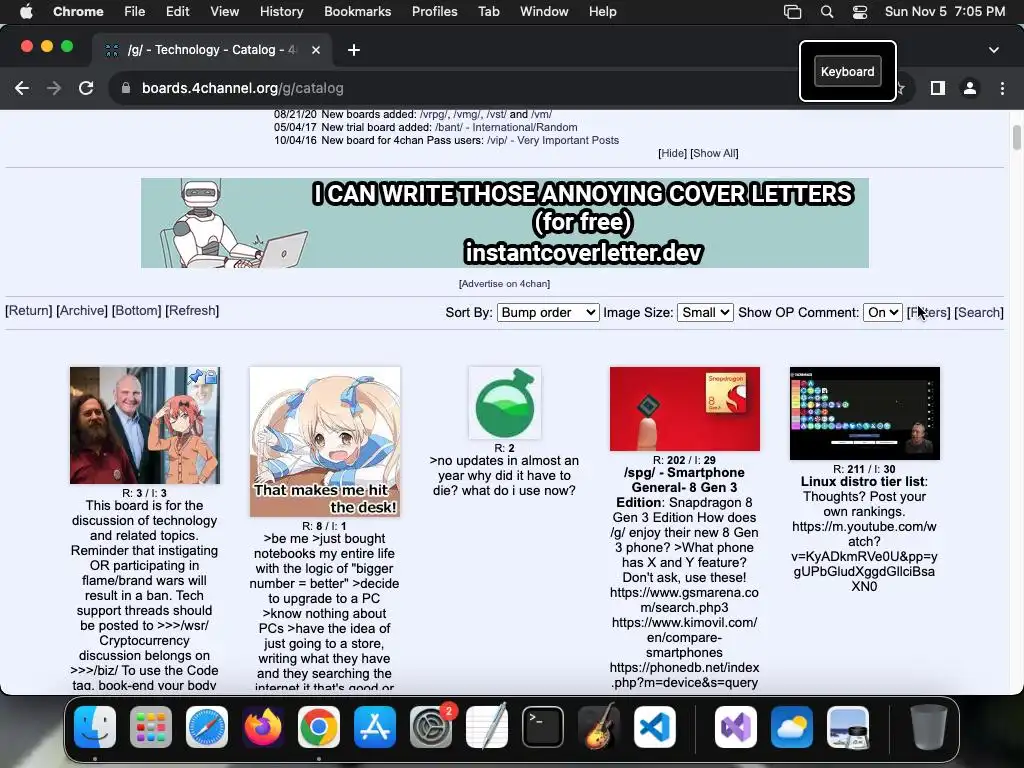Click the Advertise on 4chan link
Screen dimensions: 1024x768
pos(504,283)
